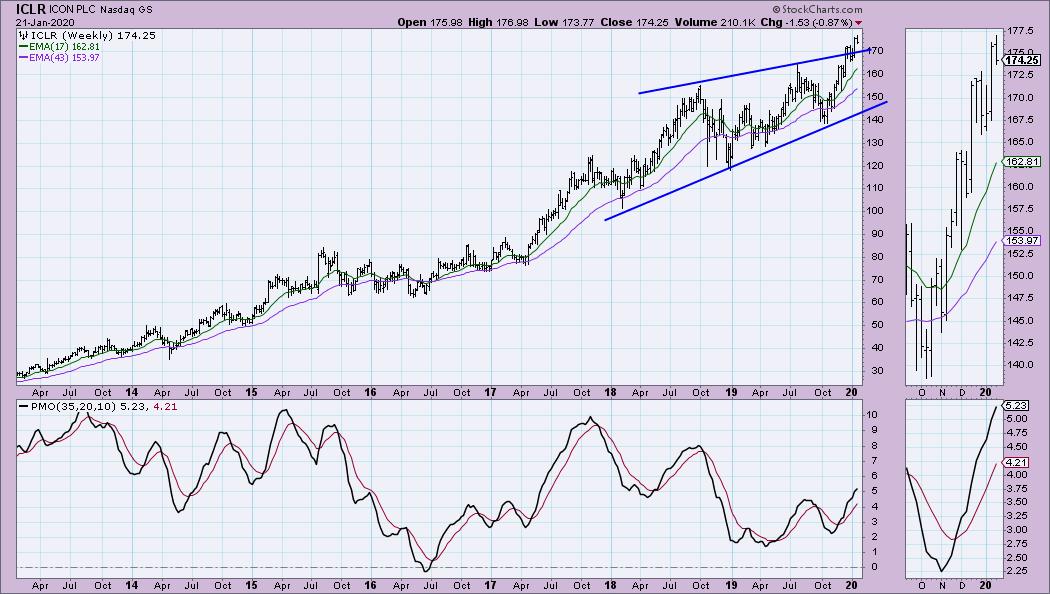This screenshot has width=1050, height=594.
Task: Click the 100 price axis label
Action: click(877, 210)
